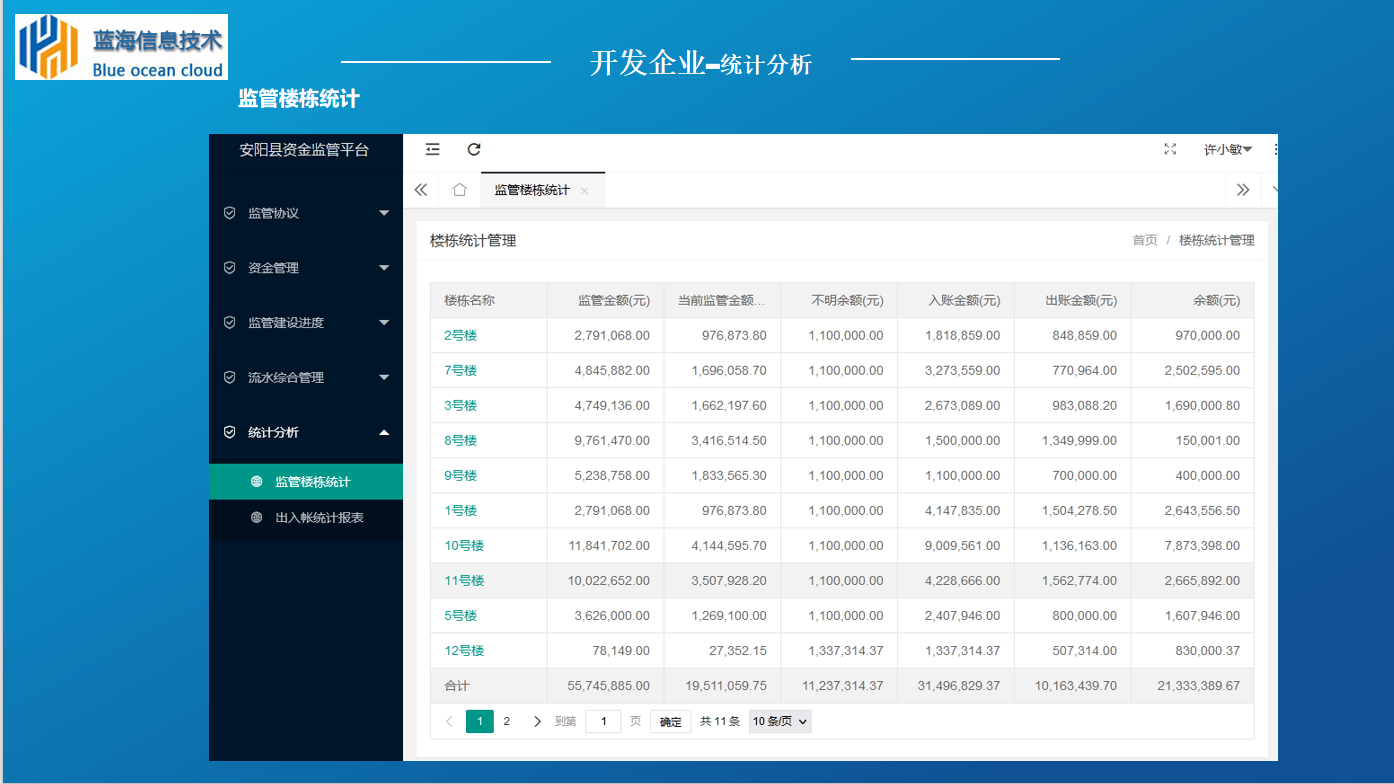
Task: Click the sidebar collapse menu icon
Action: pyautogui.click(x=432, y=149)
